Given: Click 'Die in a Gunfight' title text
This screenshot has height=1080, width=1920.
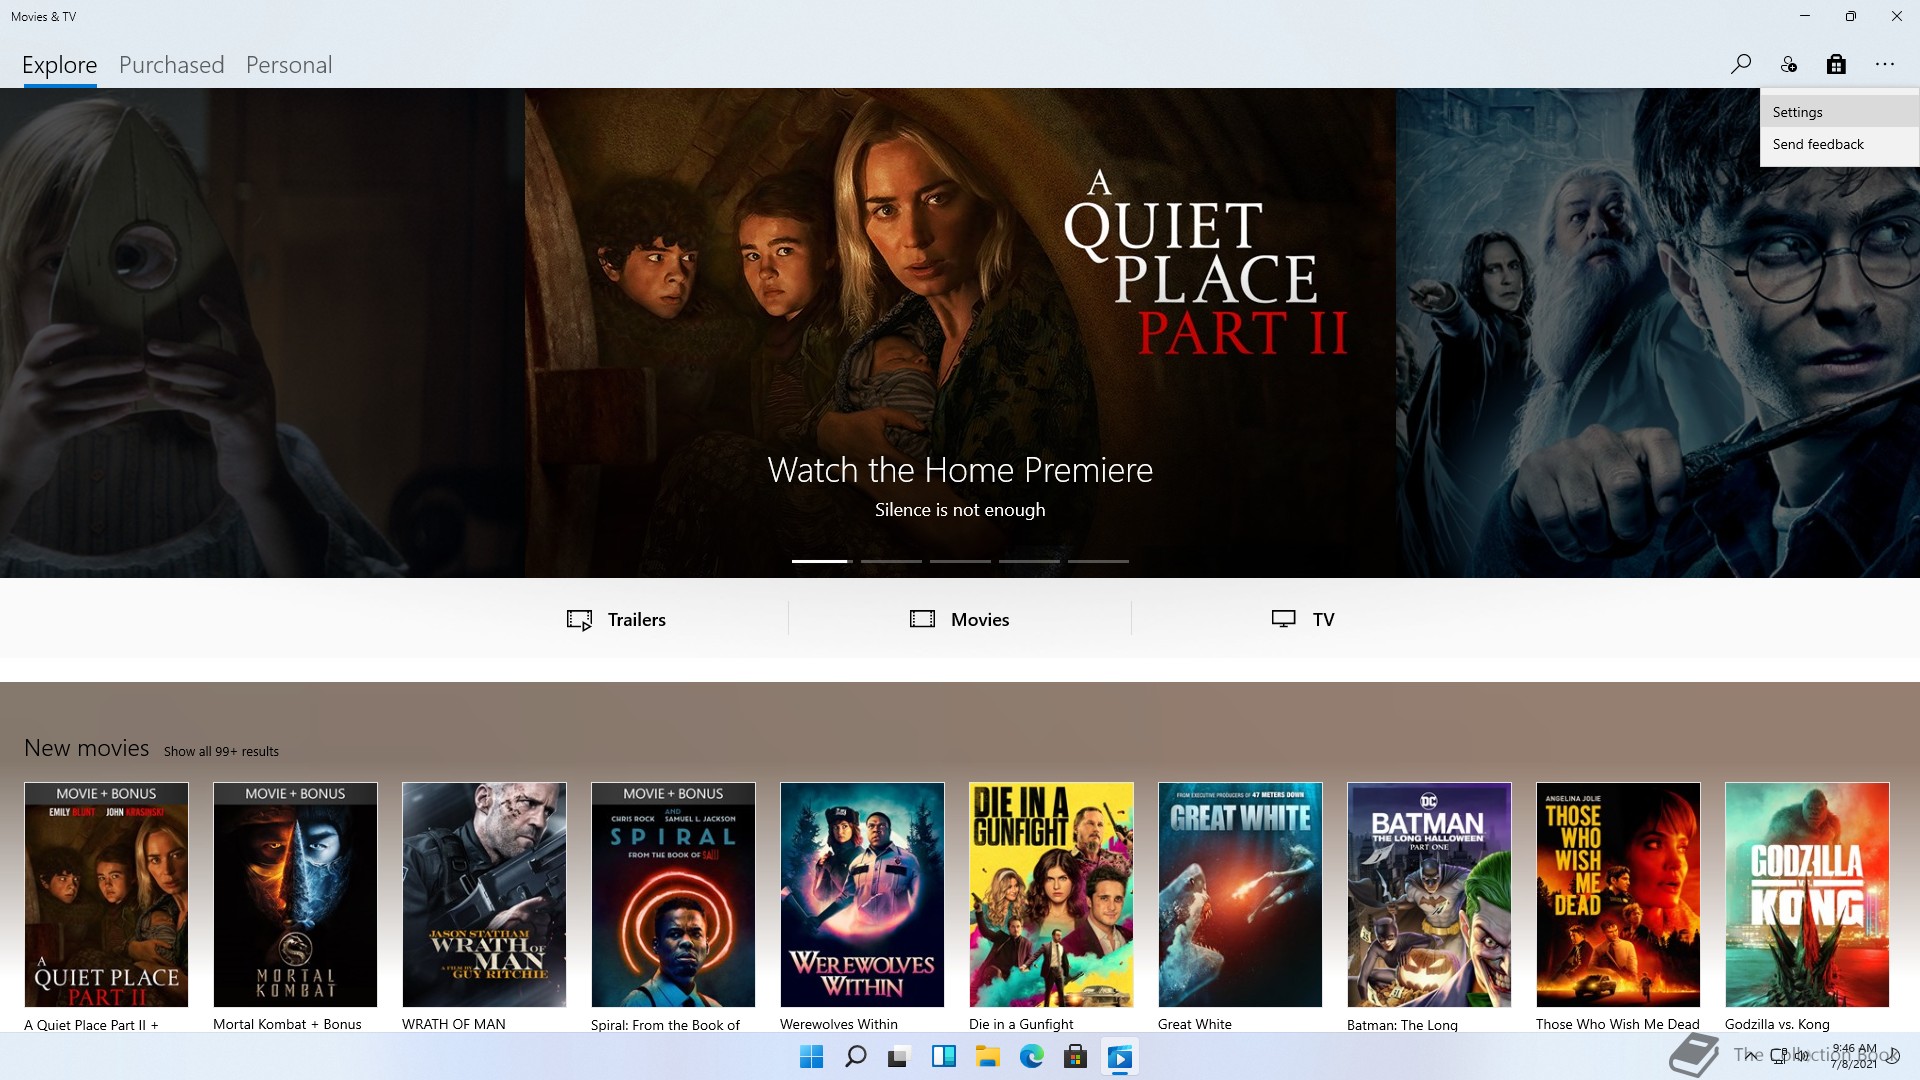Looking at the screenshot, I should coord(1021,1024).
